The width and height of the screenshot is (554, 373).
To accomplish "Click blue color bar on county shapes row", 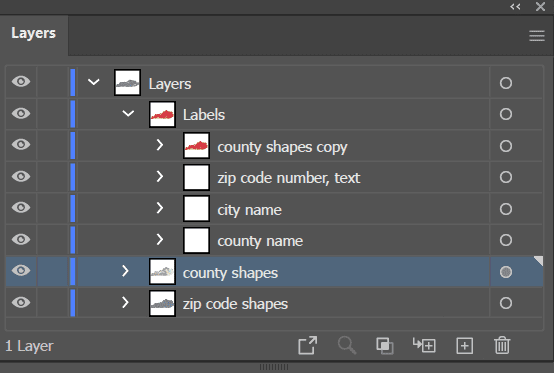I will pyautogui.click(x=73, y=271).
